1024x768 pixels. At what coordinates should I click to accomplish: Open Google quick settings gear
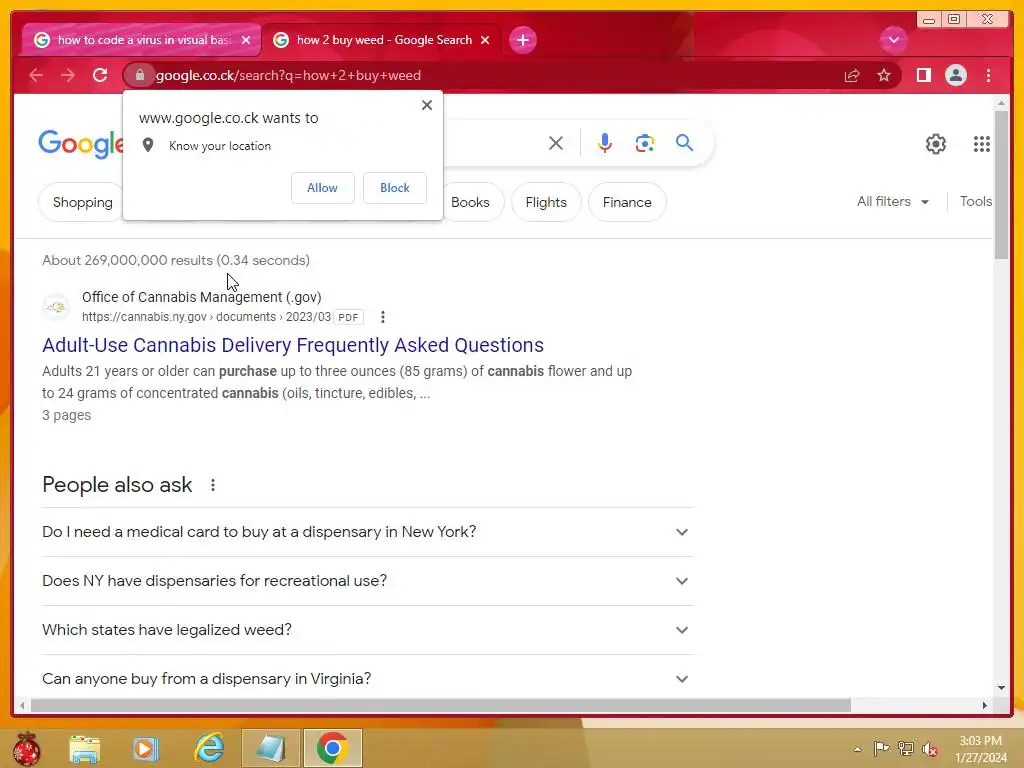[x=935, y=144]
